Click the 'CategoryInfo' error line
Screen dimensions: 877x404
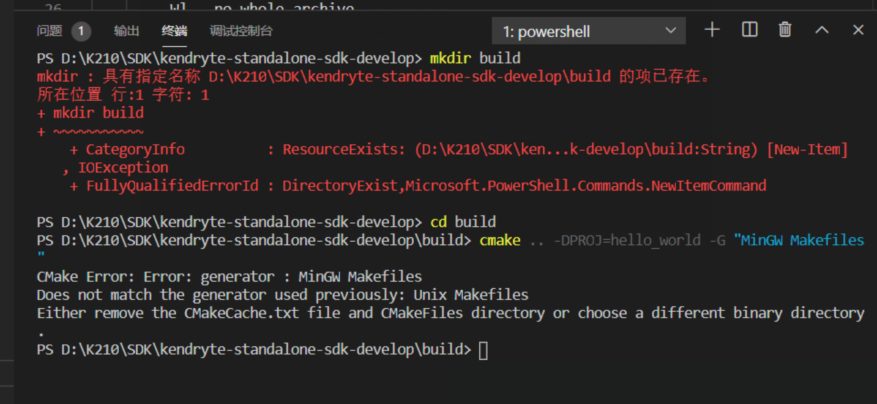point(459,149)
